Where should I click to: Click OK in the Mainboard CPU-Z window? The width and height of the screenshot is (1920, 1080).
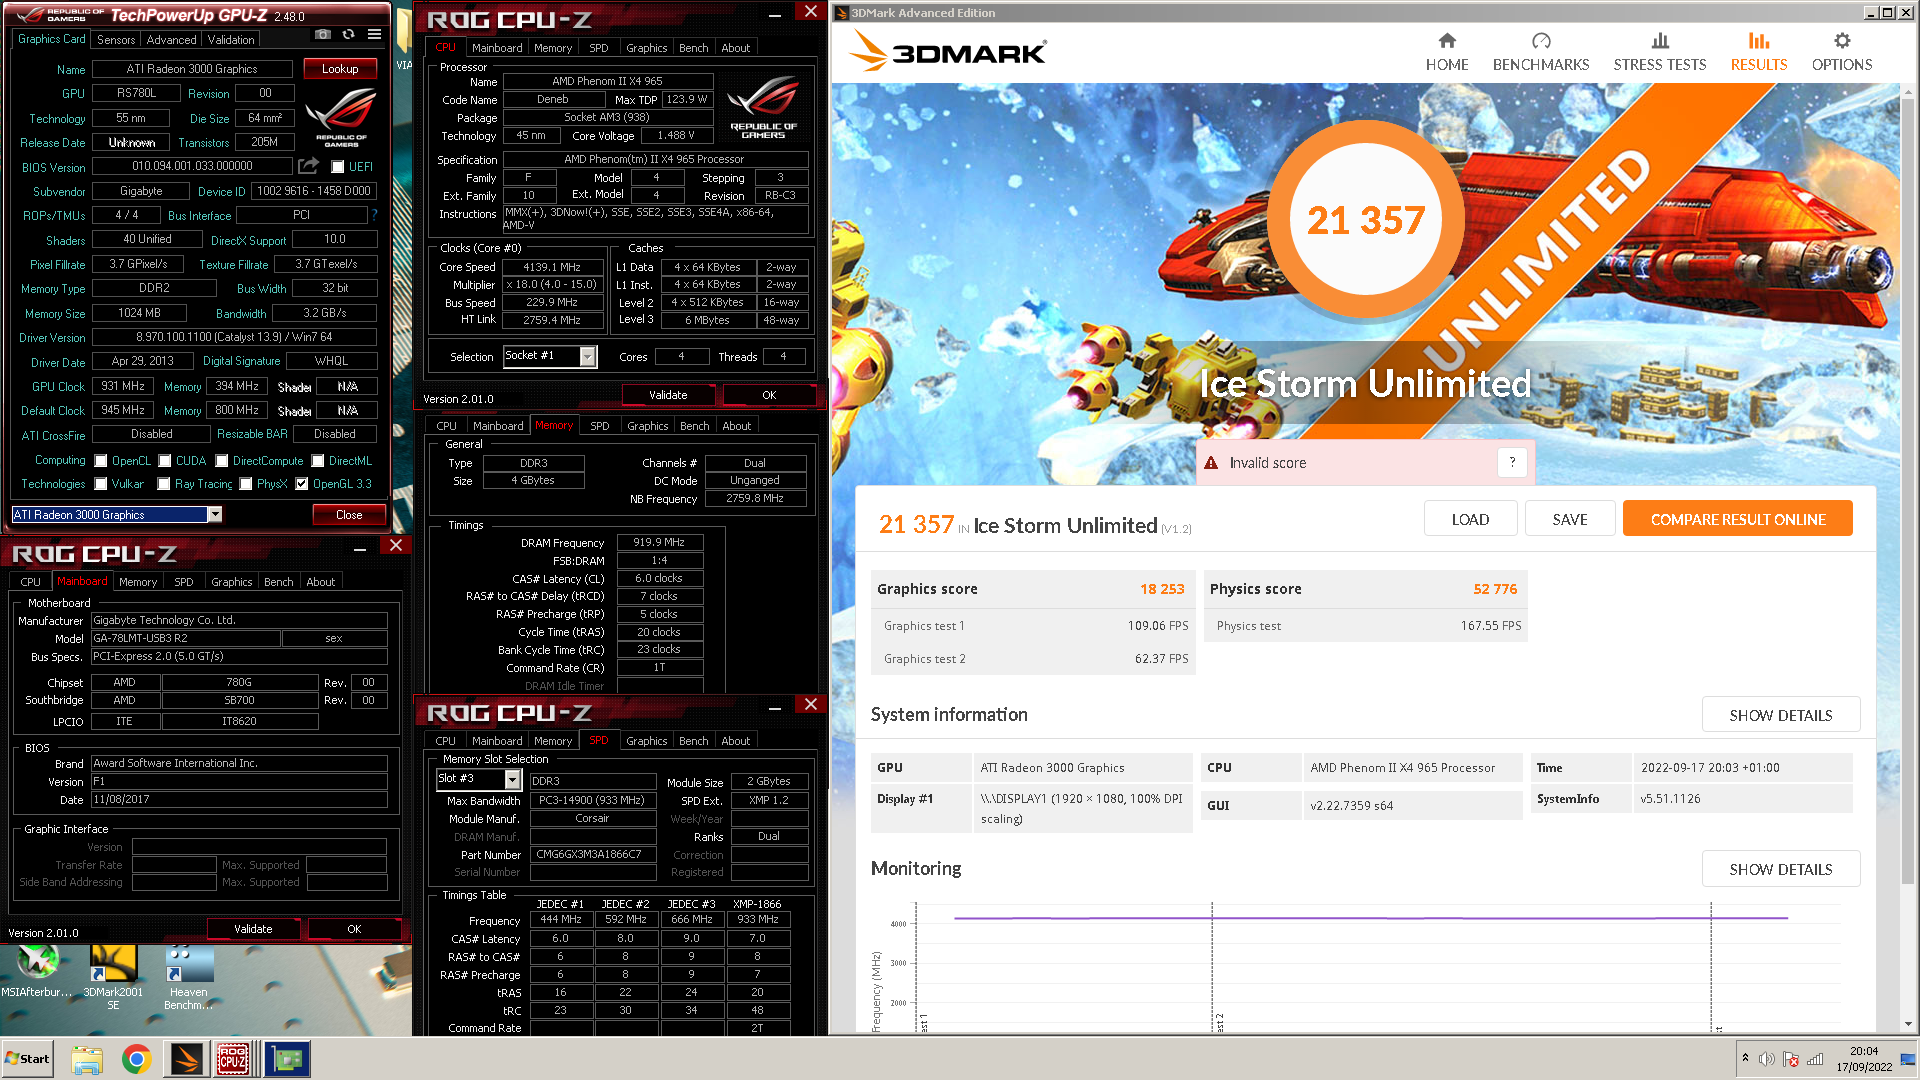tap(354, 929)
